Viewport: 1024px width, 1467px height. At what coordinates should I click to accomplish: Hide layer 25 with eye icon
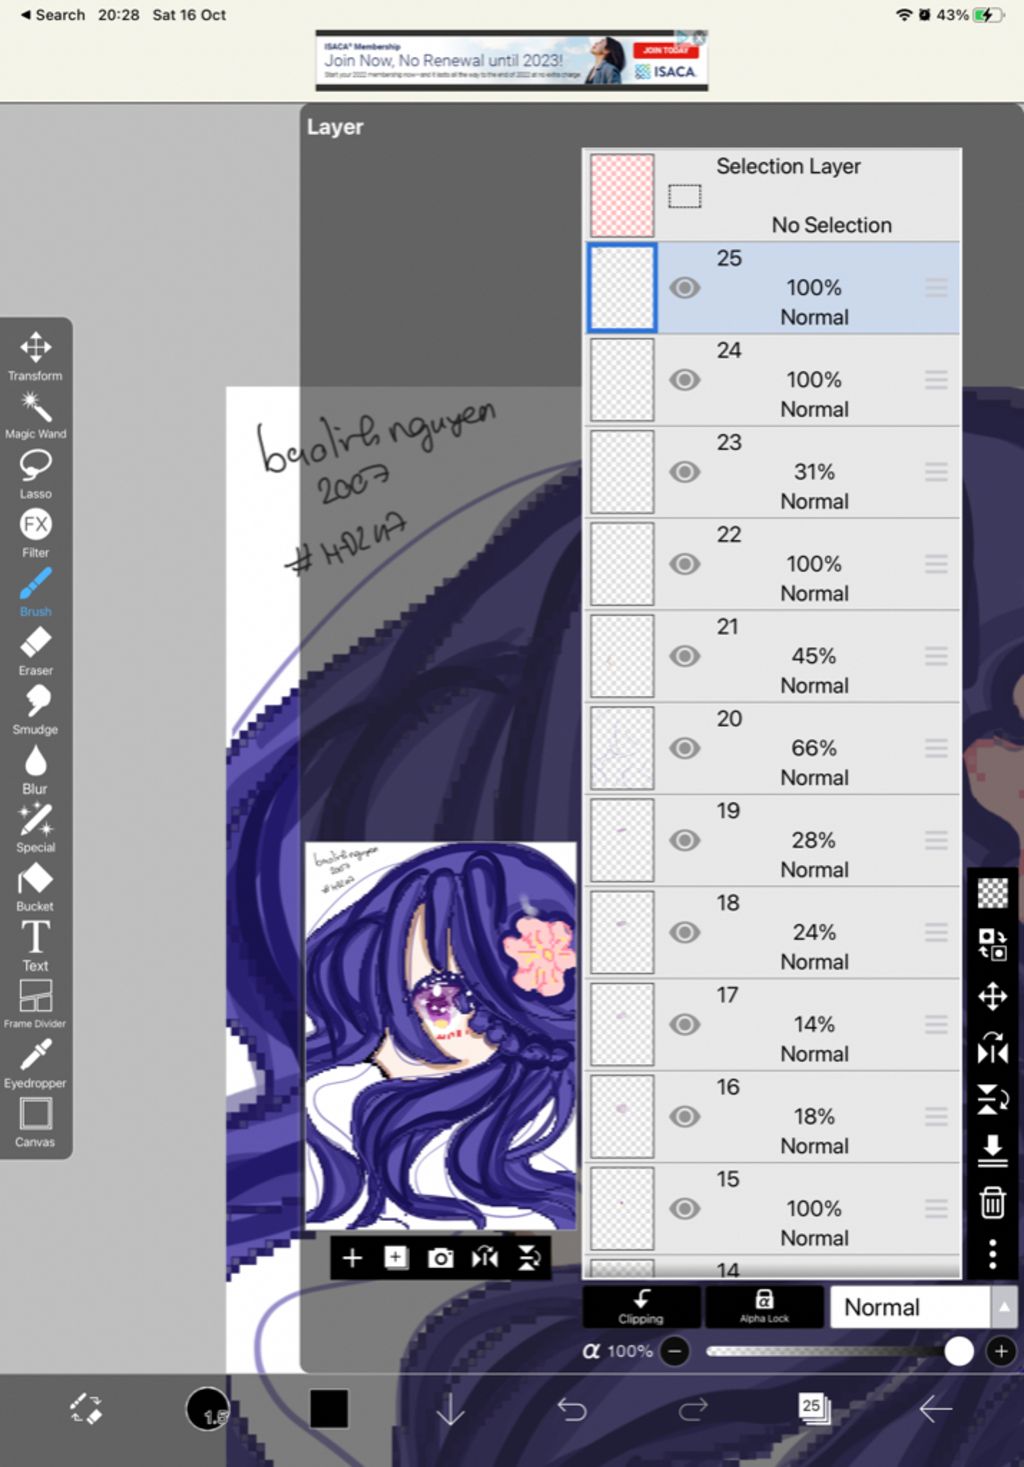684,288
